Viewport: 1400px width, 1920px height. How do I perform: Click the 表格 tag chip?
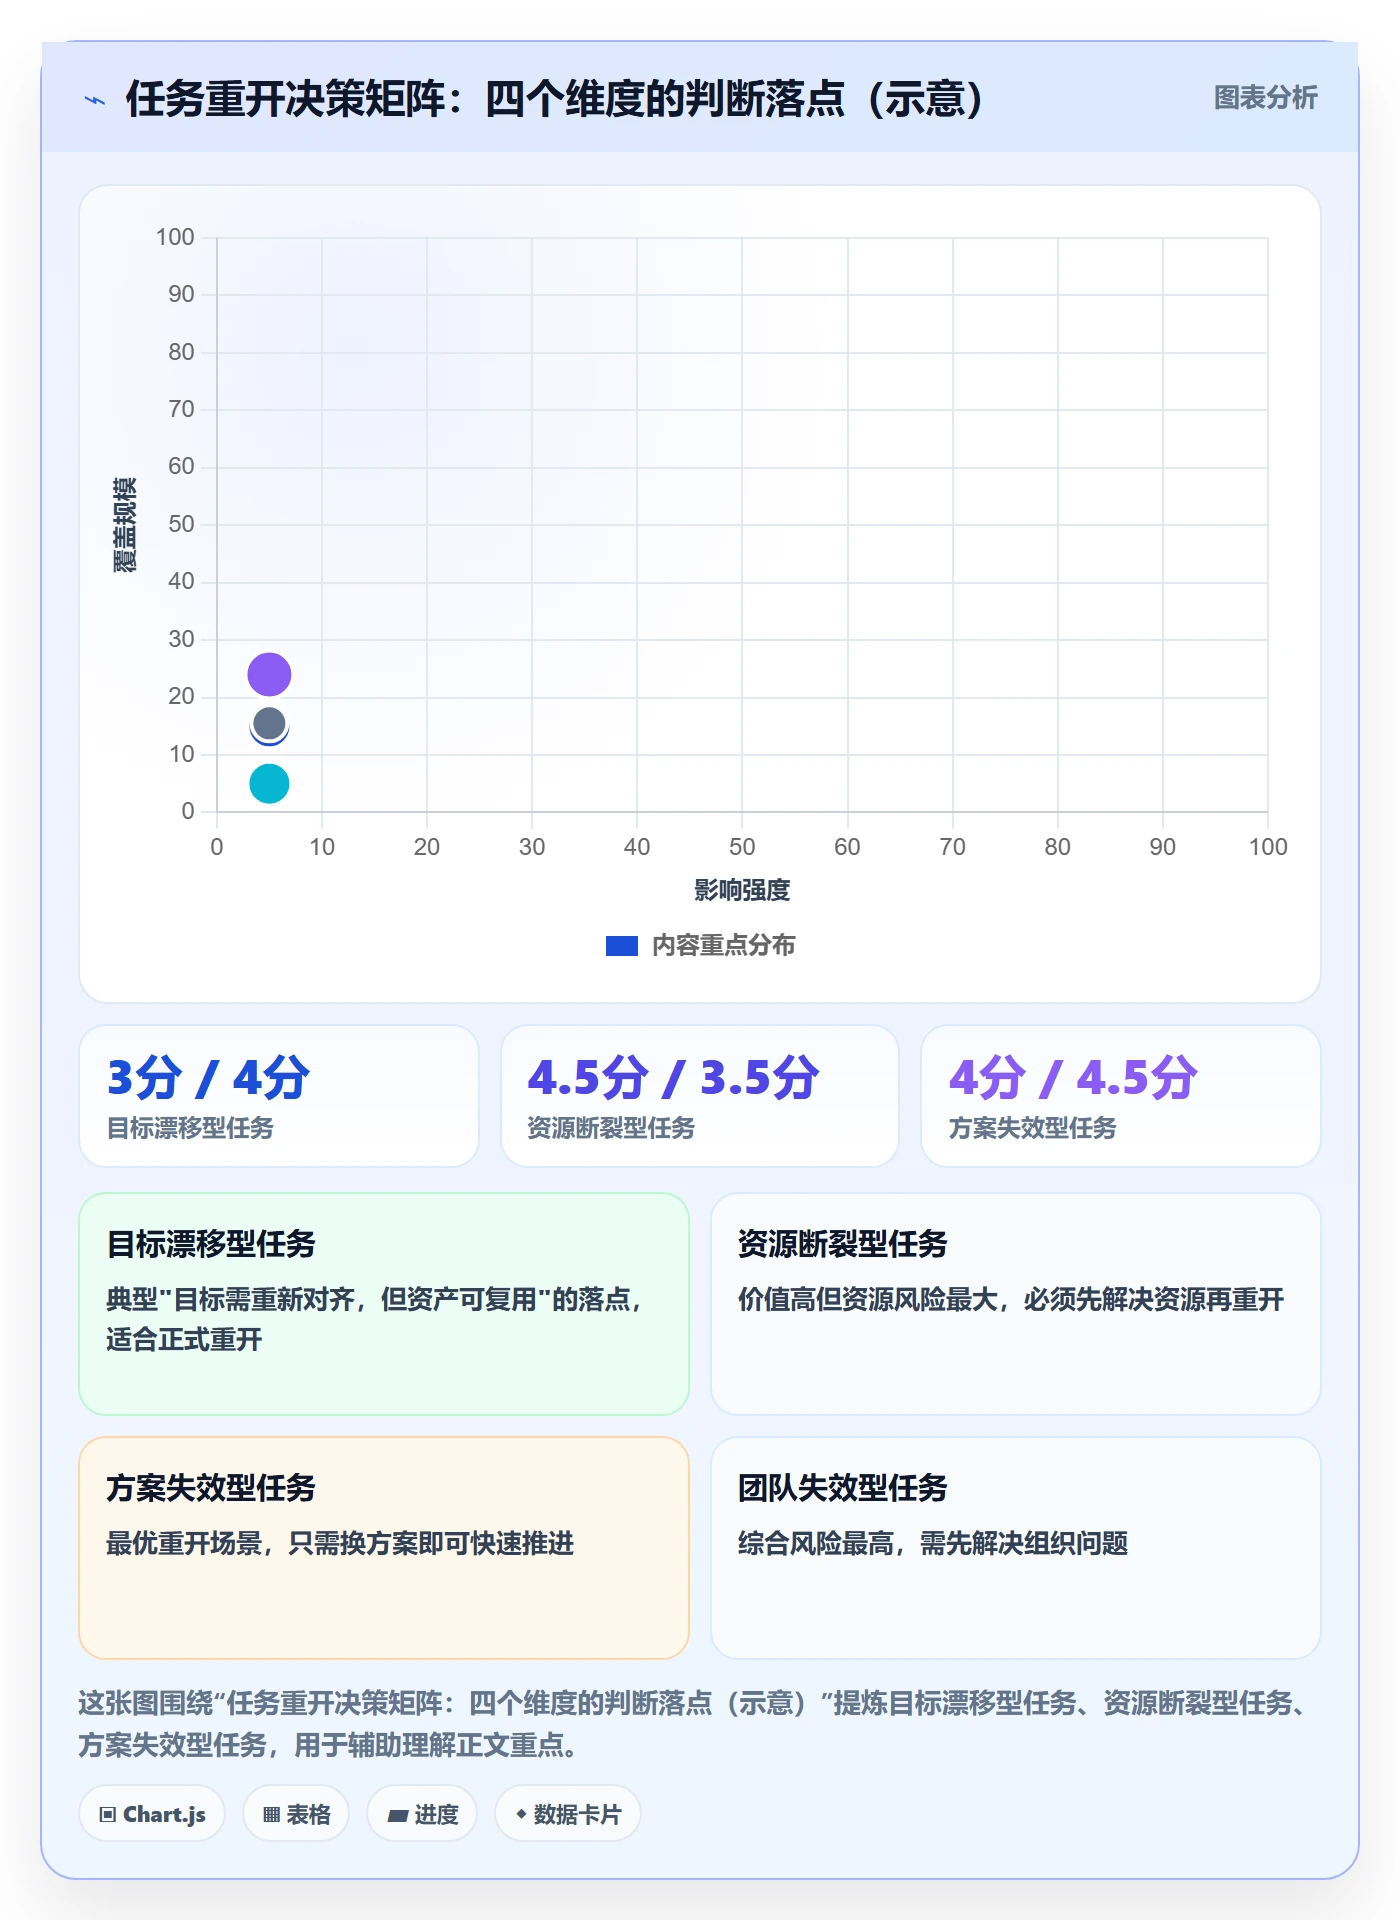296,1813
